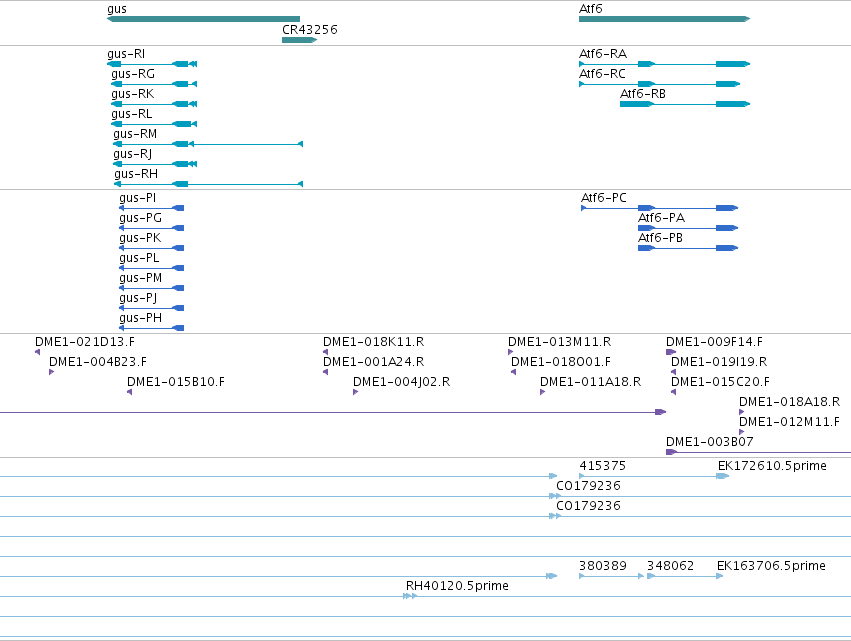The width and height of the screenshot is (851, 641).
Task: Select the gus-PK protein feature
Action: click(x=151, y=248)
